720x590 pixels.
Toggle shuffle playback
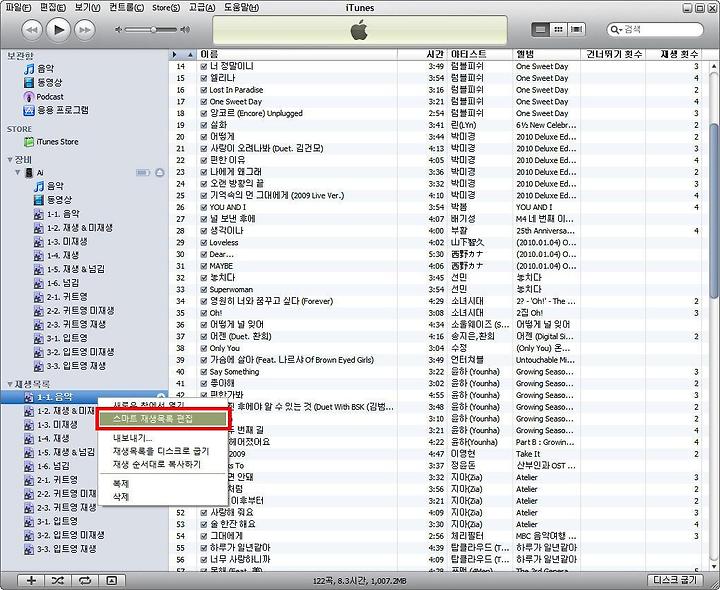(x=58, y=580)
